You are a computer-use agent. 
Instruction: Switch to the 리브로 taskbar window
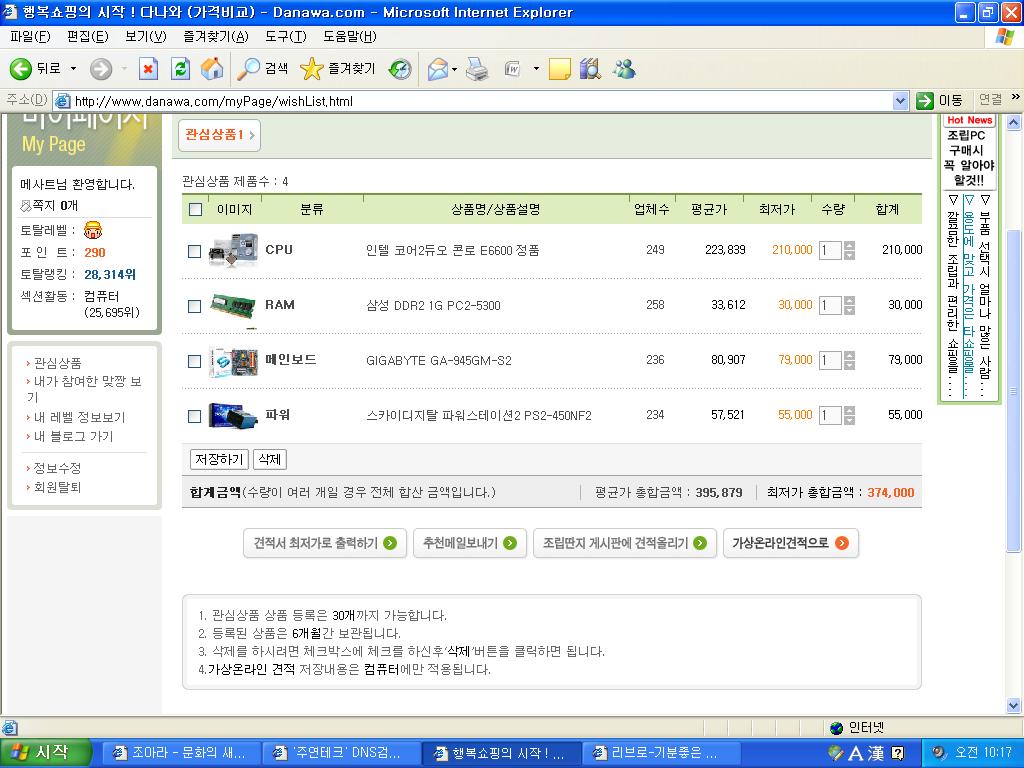coord(662,753)
